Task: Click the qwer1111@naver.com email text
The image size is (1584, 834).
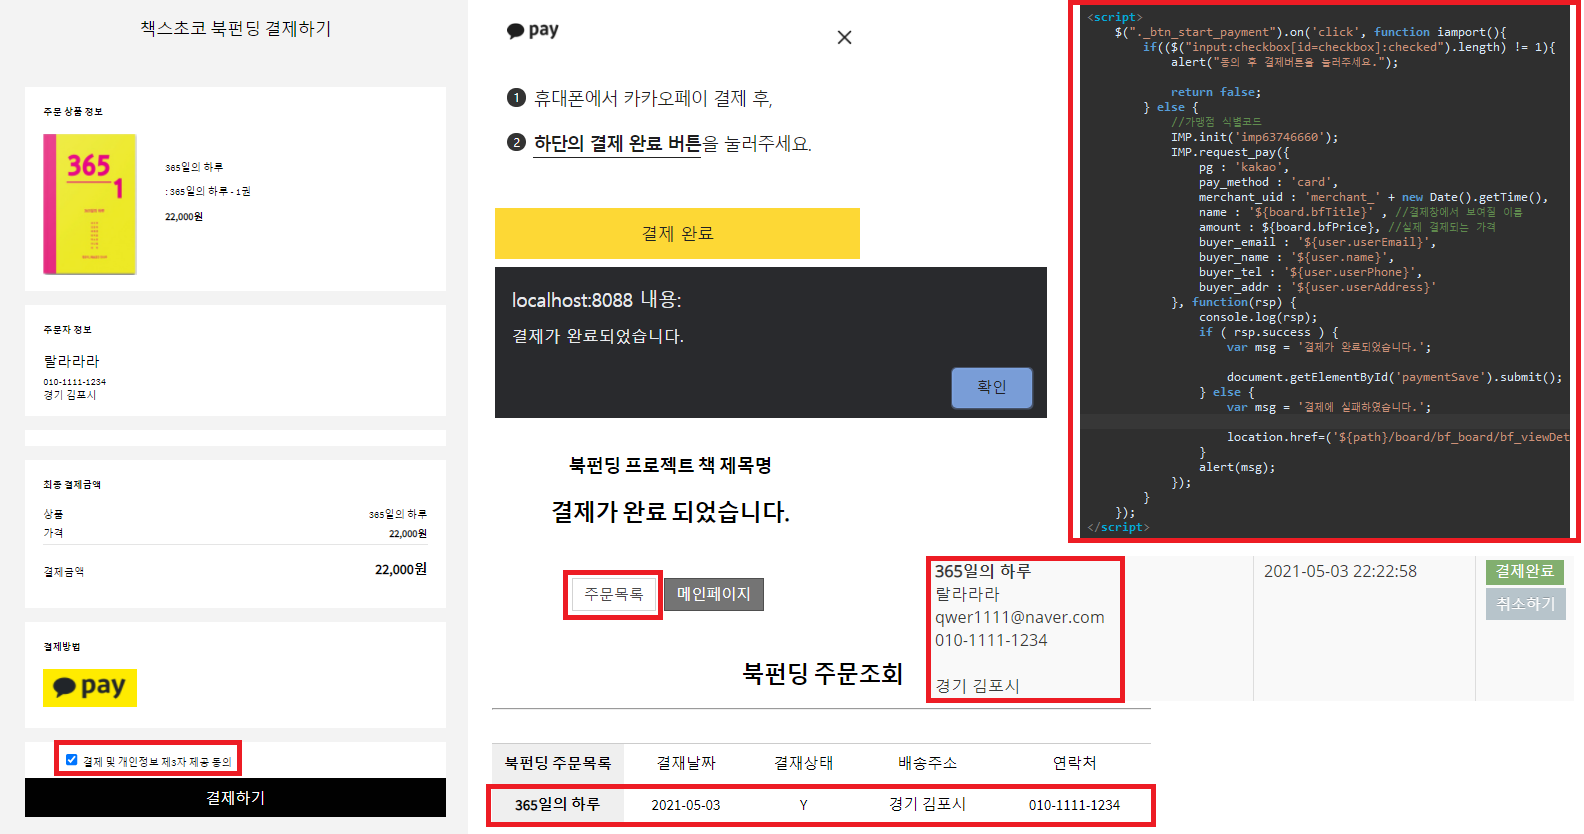Action: (1020, 617)
